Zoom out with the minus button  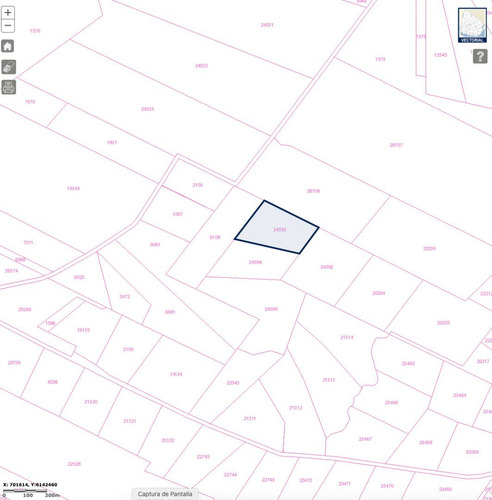point(8,26)
